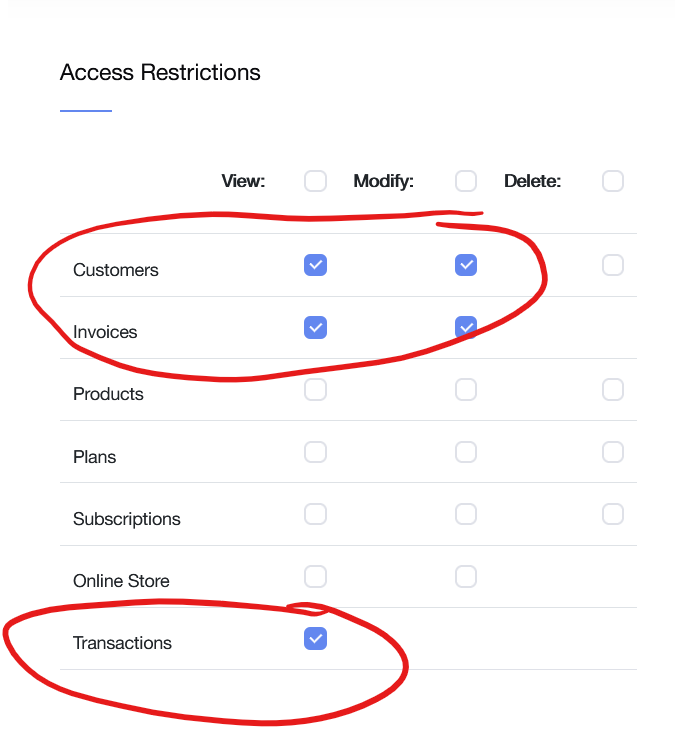This screenshot has height=732, width=675.
Task: Enable View permission for Subscriptions
Action: coord(315,514)
